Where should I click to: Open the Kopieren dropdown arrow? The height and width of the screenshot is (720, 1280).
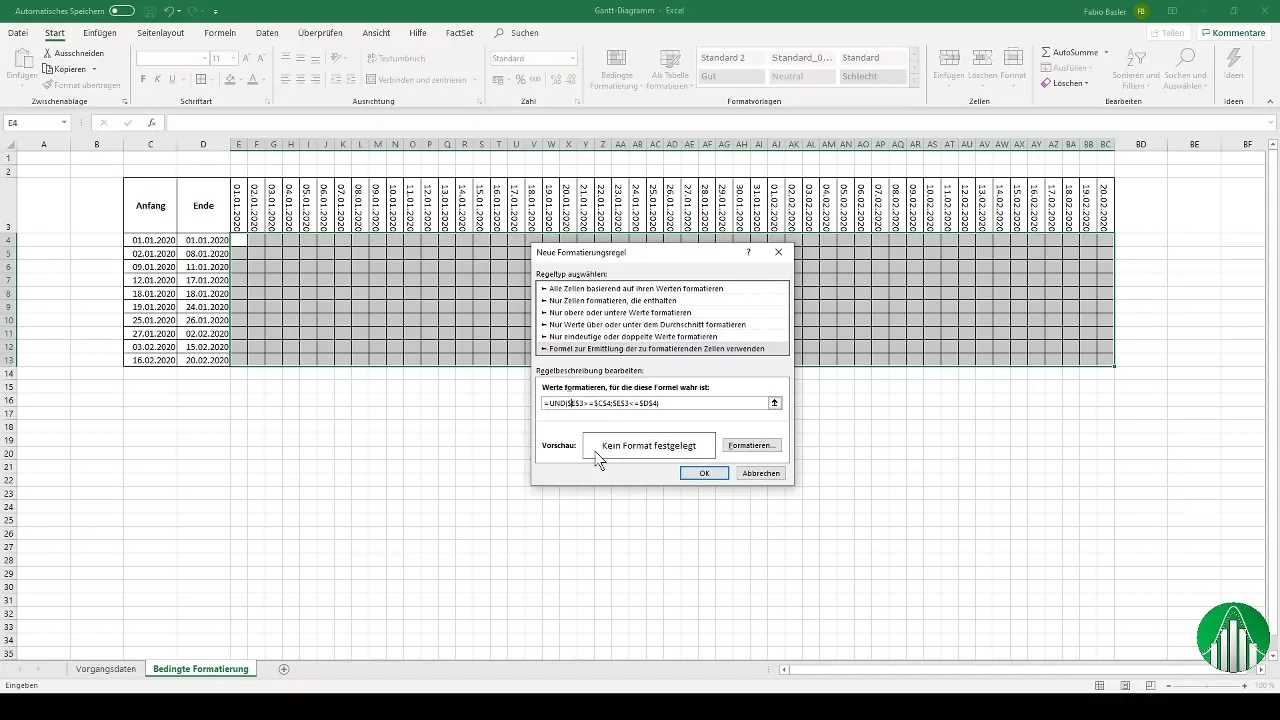(94, 69)
